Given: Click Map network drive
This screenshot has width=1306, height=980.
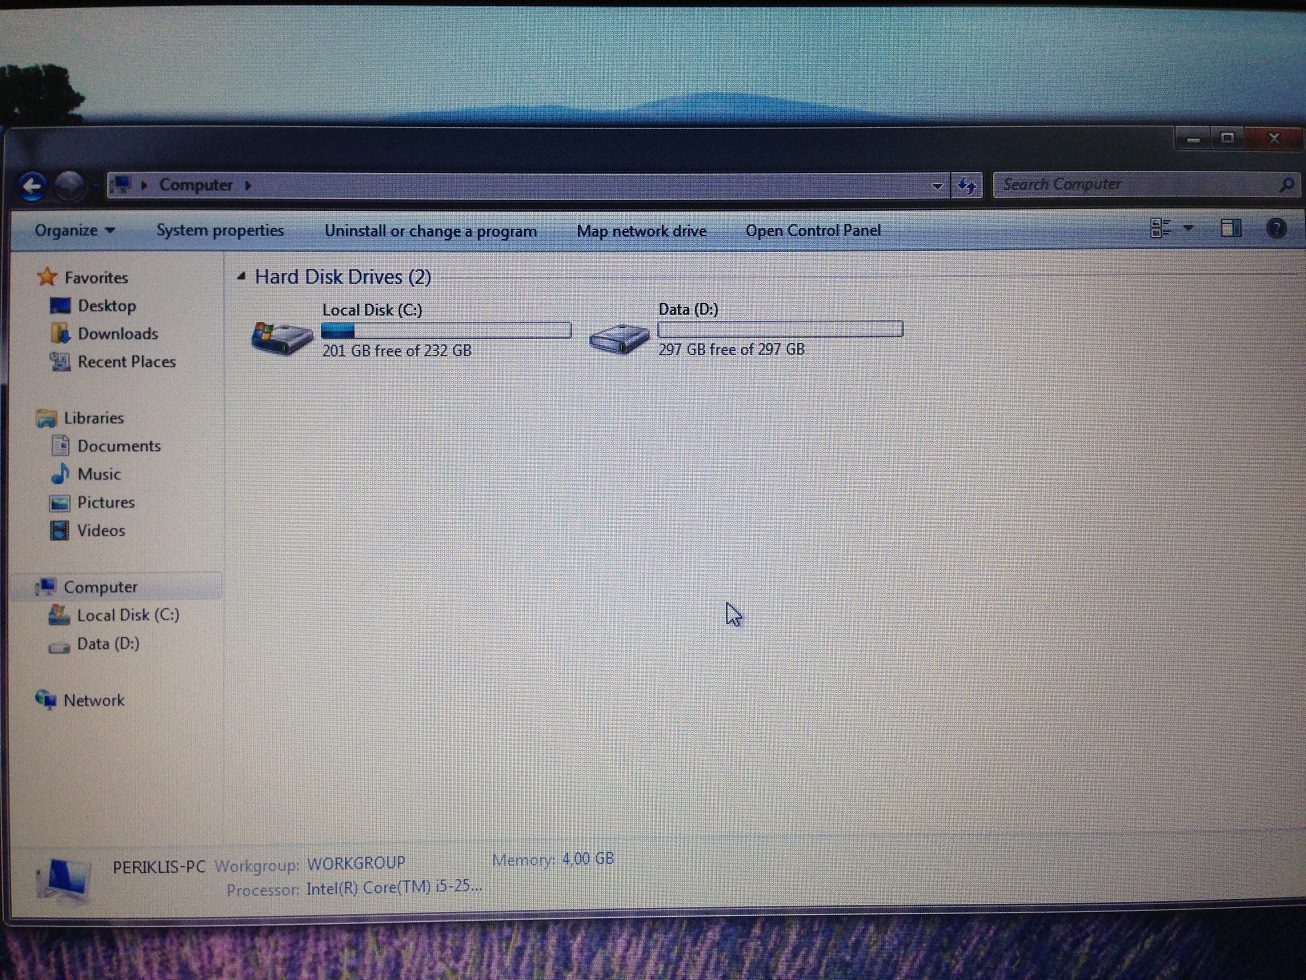Looking at the screenshot, I should [641, 231].
